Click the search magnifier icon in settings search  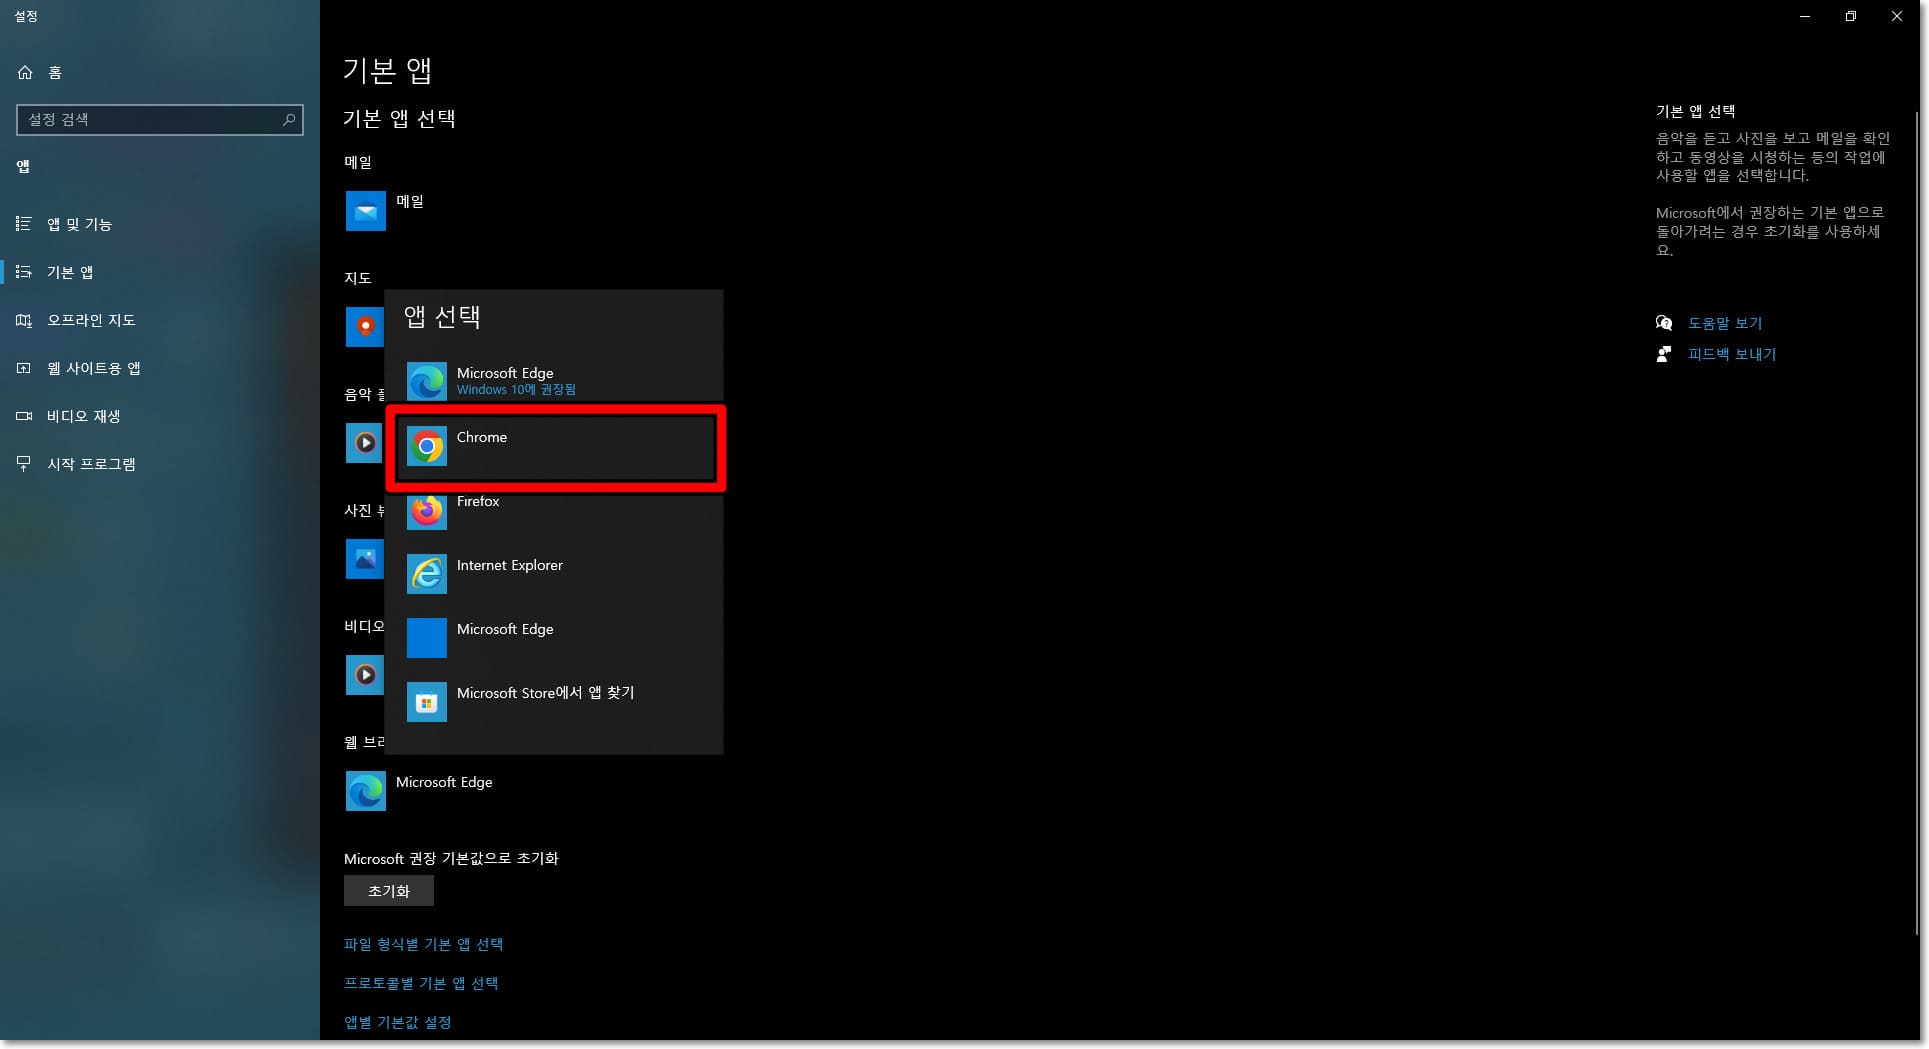(289, 119)
